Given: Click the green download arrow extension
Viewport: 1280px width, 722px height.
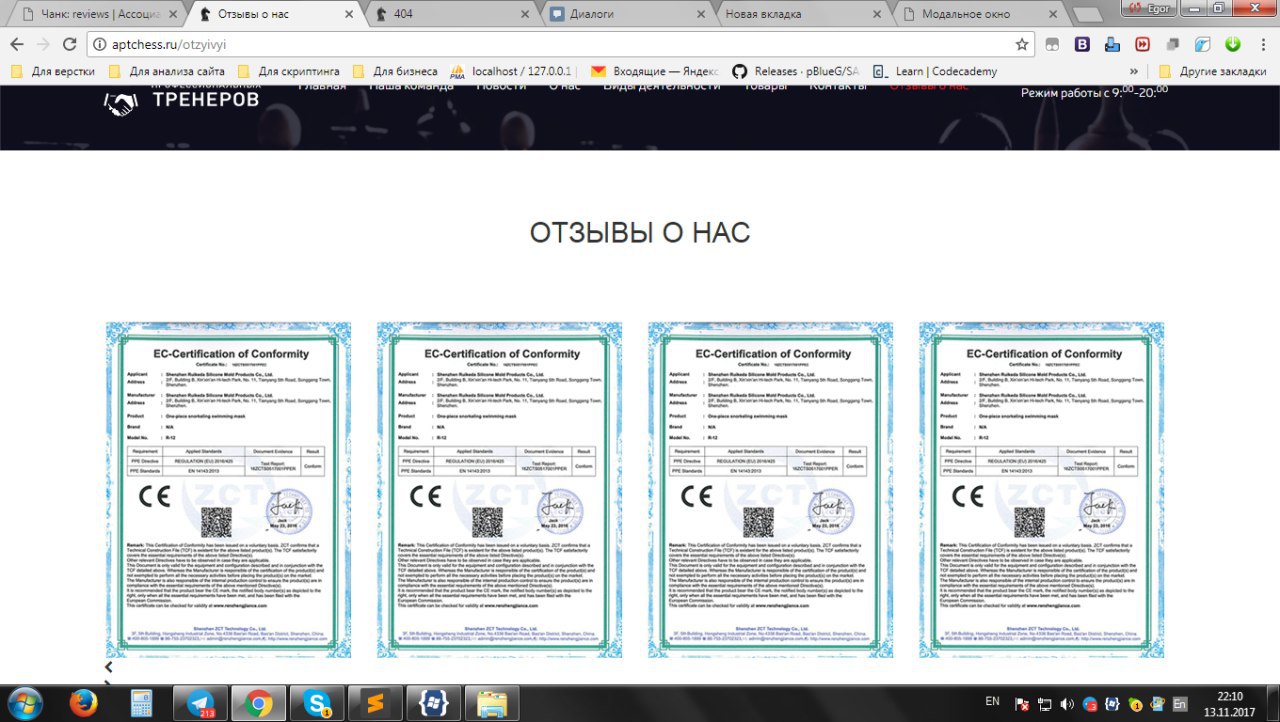Looking at the screenshot, I should pyautogui.click(x=1233, y=44).
